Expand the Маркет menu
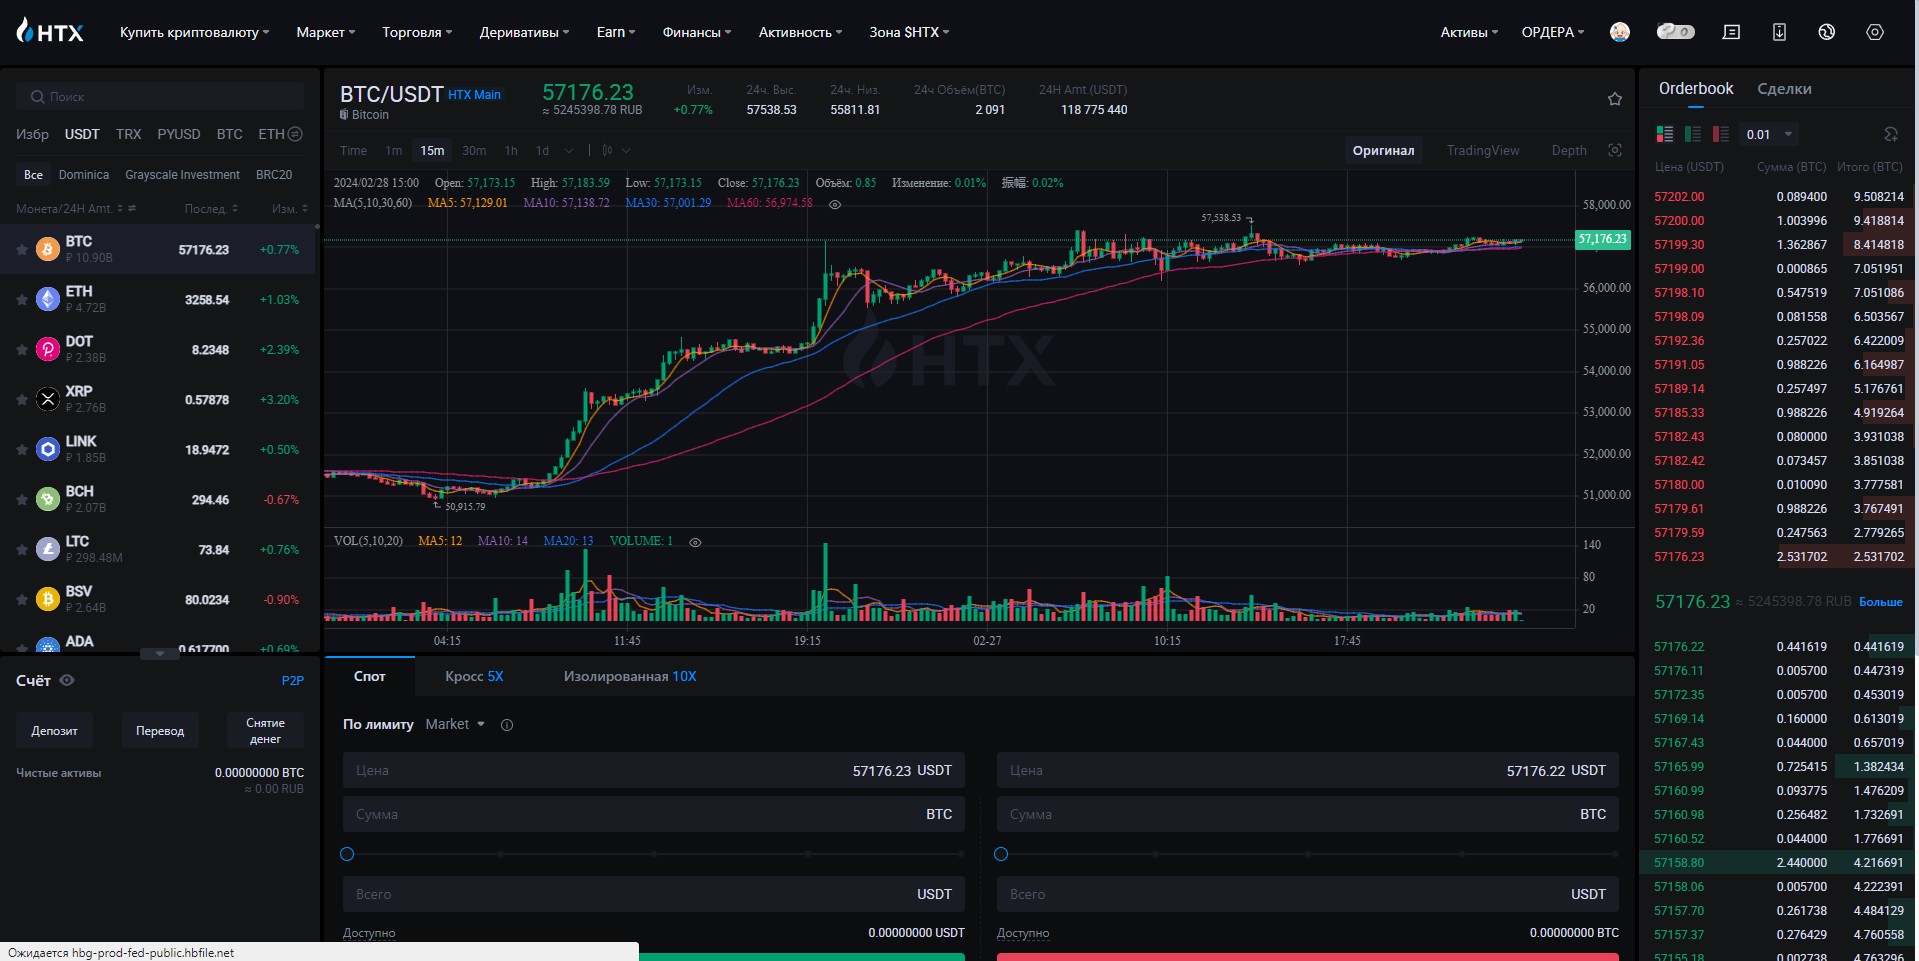The width and height of the screenshot is (1919, 961). [326, 32]
